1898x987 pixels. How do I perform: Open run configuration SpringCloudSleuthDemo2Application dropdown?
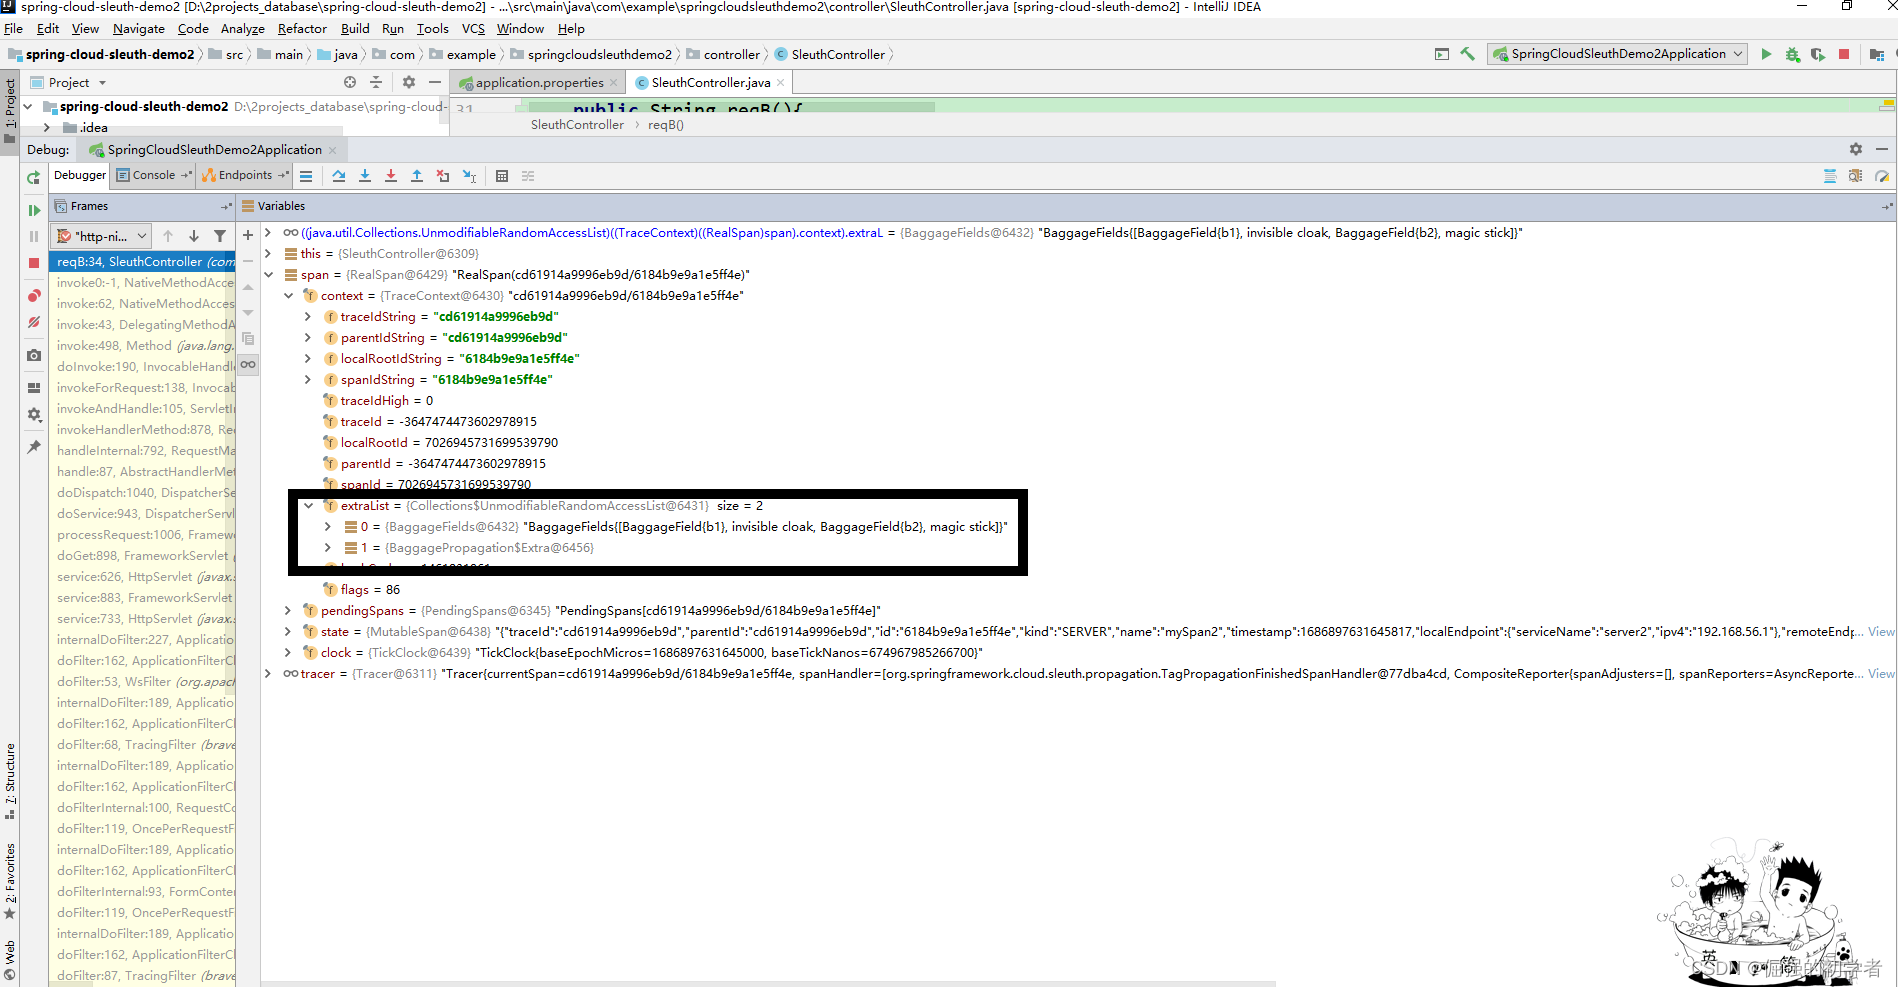click(1618, 54)
